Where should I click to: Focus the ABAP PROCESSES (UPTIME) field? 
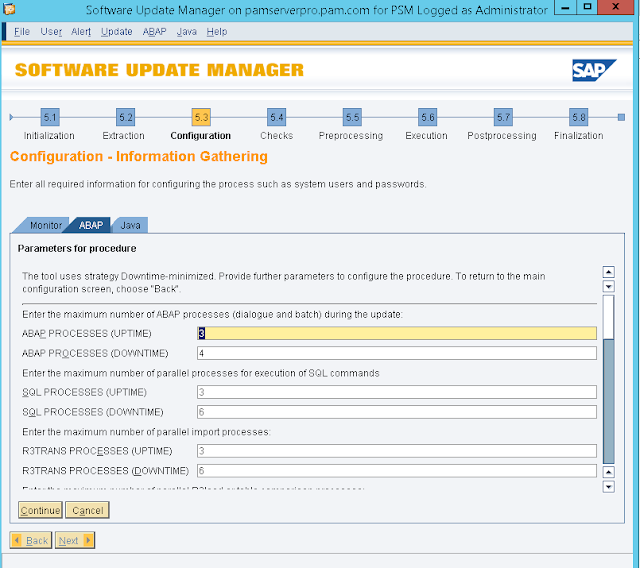click(397, 333)
